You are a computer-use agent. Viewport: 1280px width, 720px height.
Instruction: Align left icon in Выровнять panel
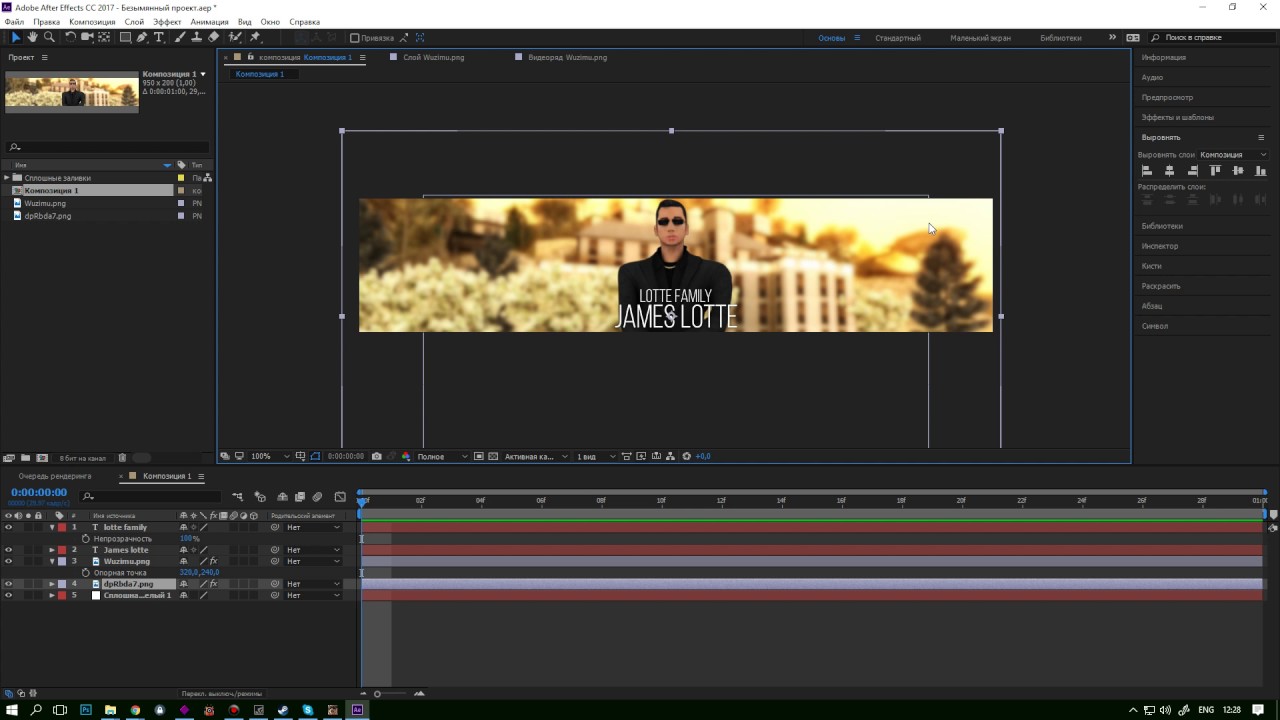point(1147,171)
